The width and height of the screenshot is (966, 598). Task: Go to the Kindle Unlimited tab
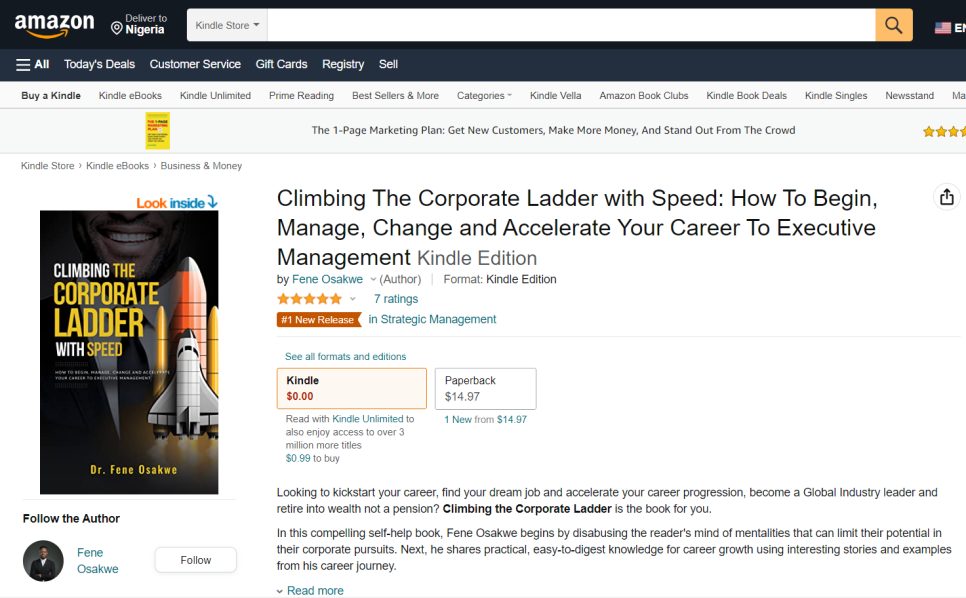coord(215,96)
